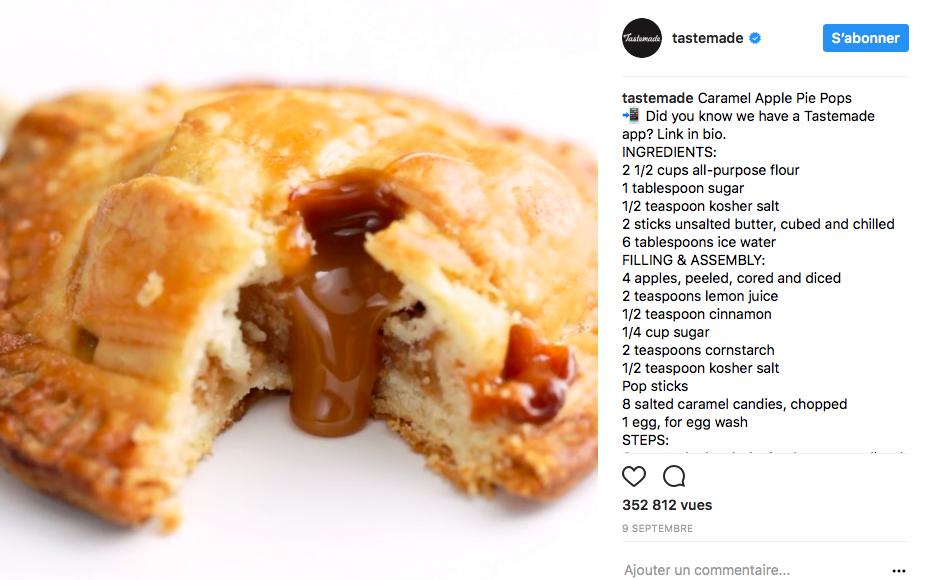This screenshot has height=580, width=932.
Task: View the 352 812 vues count
Action: [667, 505]
